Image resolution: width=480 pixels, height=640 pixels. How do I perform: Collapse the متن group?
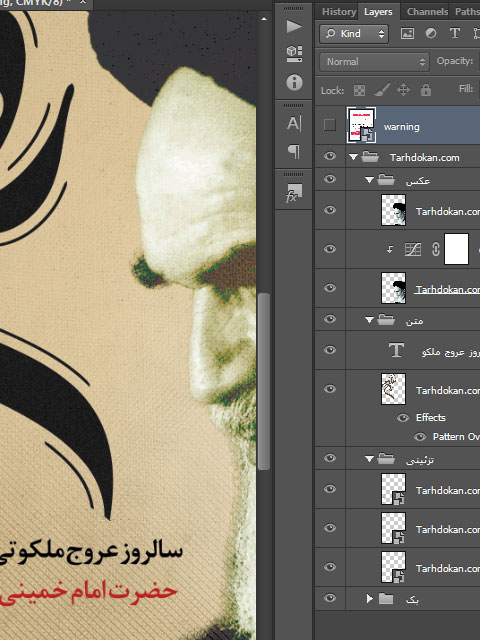(x=369, y=320)
